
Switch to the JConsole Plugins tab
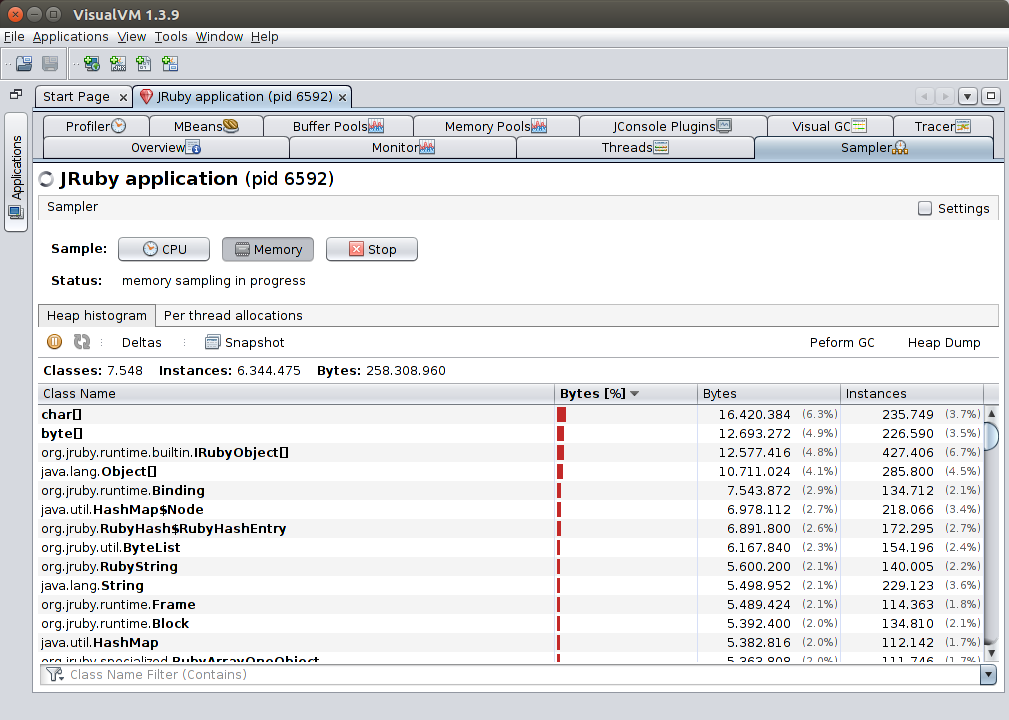(x=672, y=126)
